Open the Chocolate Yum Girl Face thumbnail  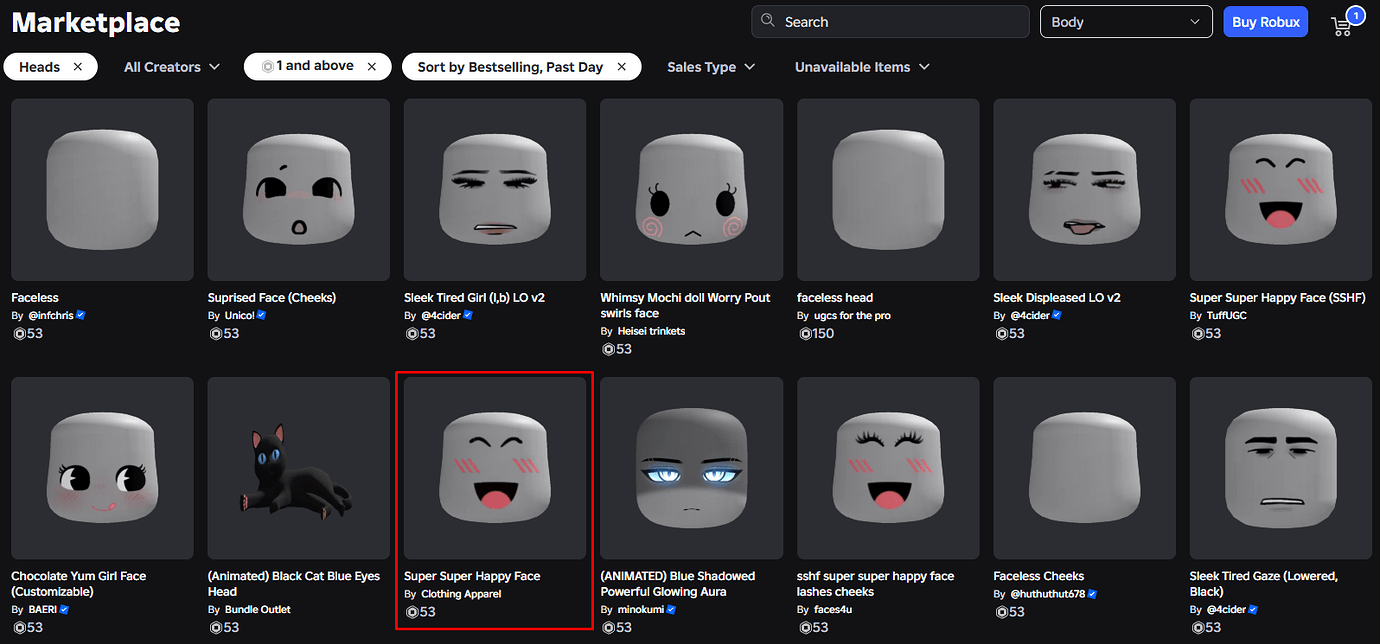click(102, 468)
